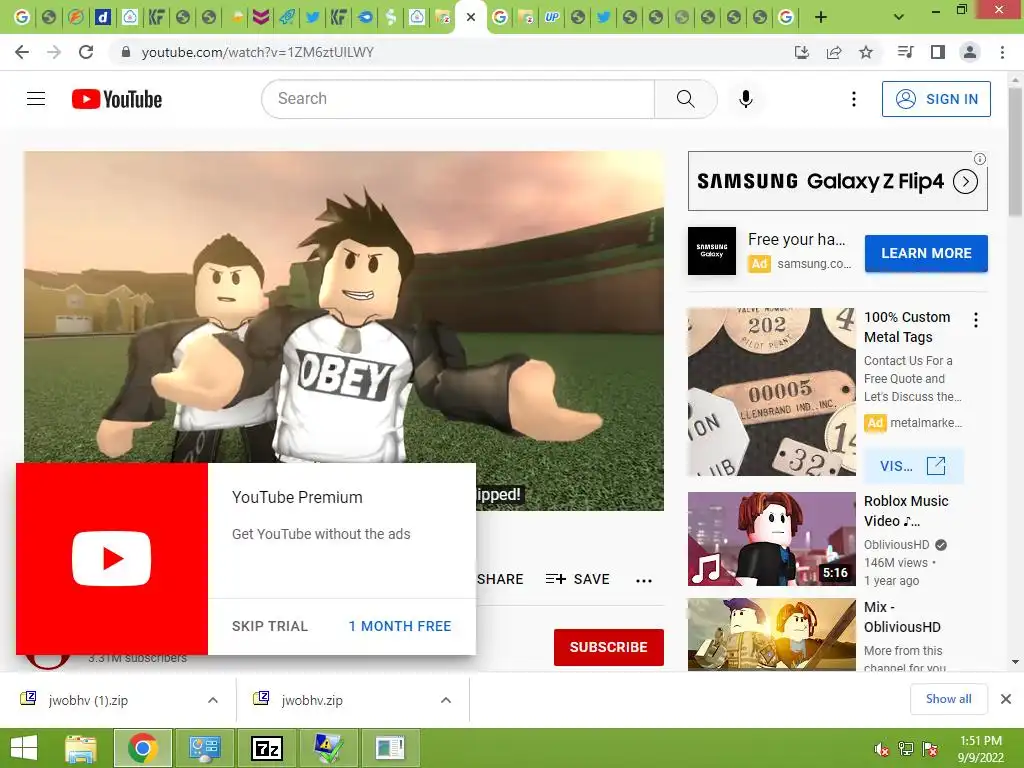This screenshot has height=768, width=1024.
Task: Open the YouTube guide hamburger menu
Action: [x=36, y=99]
